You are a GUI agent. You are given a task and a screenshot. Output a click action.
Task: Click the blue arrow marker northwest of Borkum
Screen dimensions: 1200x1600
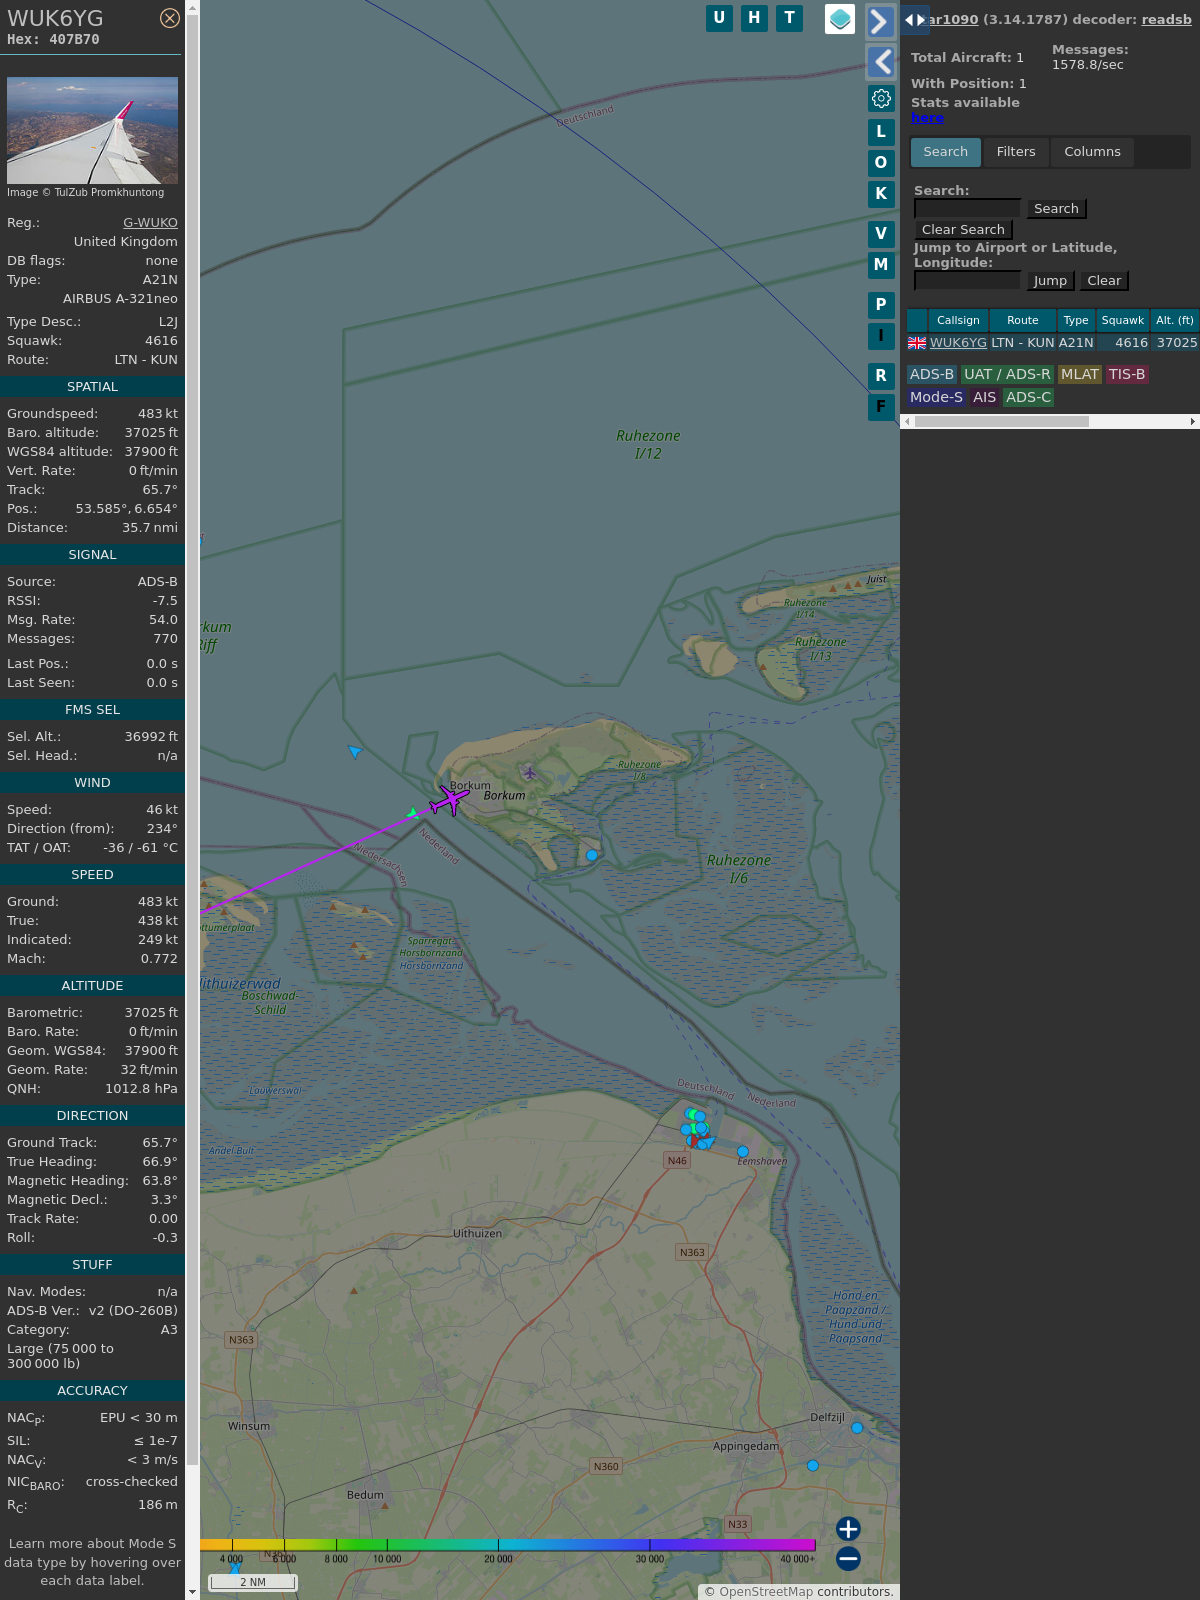(354, 751)
